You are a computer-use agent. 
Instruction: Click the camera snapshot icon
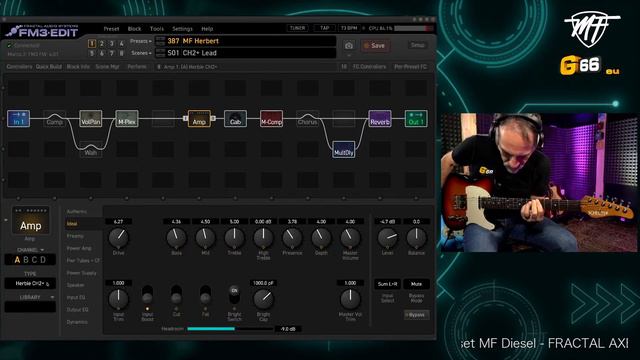(349, 46)
